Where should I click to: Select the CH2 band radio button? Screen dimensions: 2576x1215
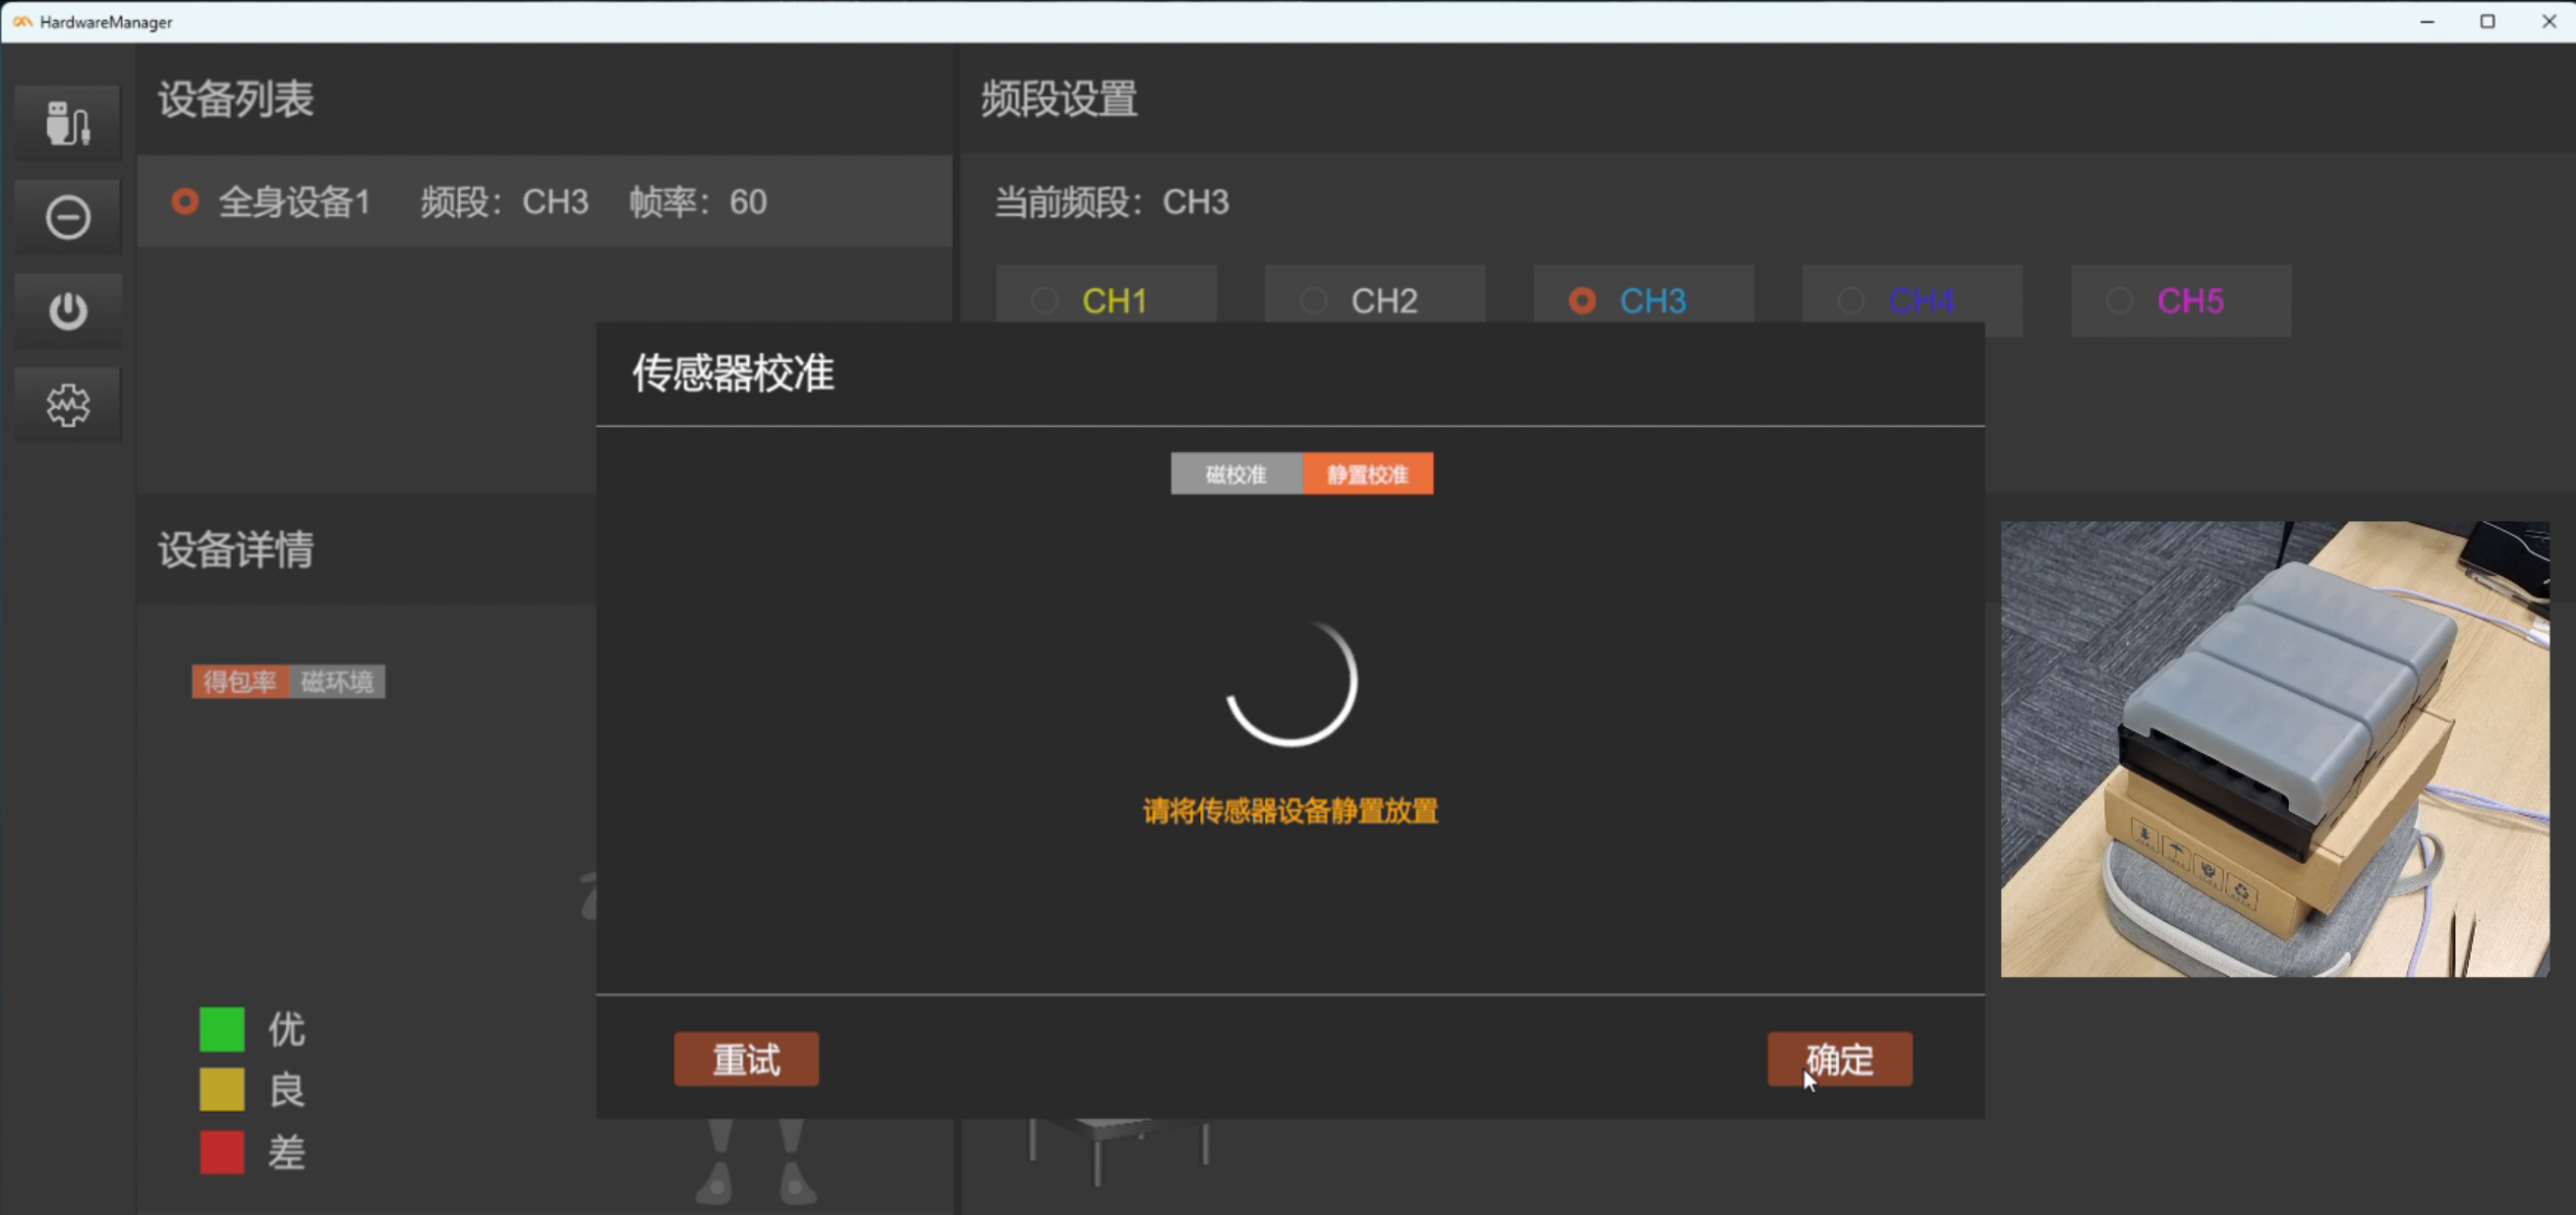click(x=1313, y=300)
